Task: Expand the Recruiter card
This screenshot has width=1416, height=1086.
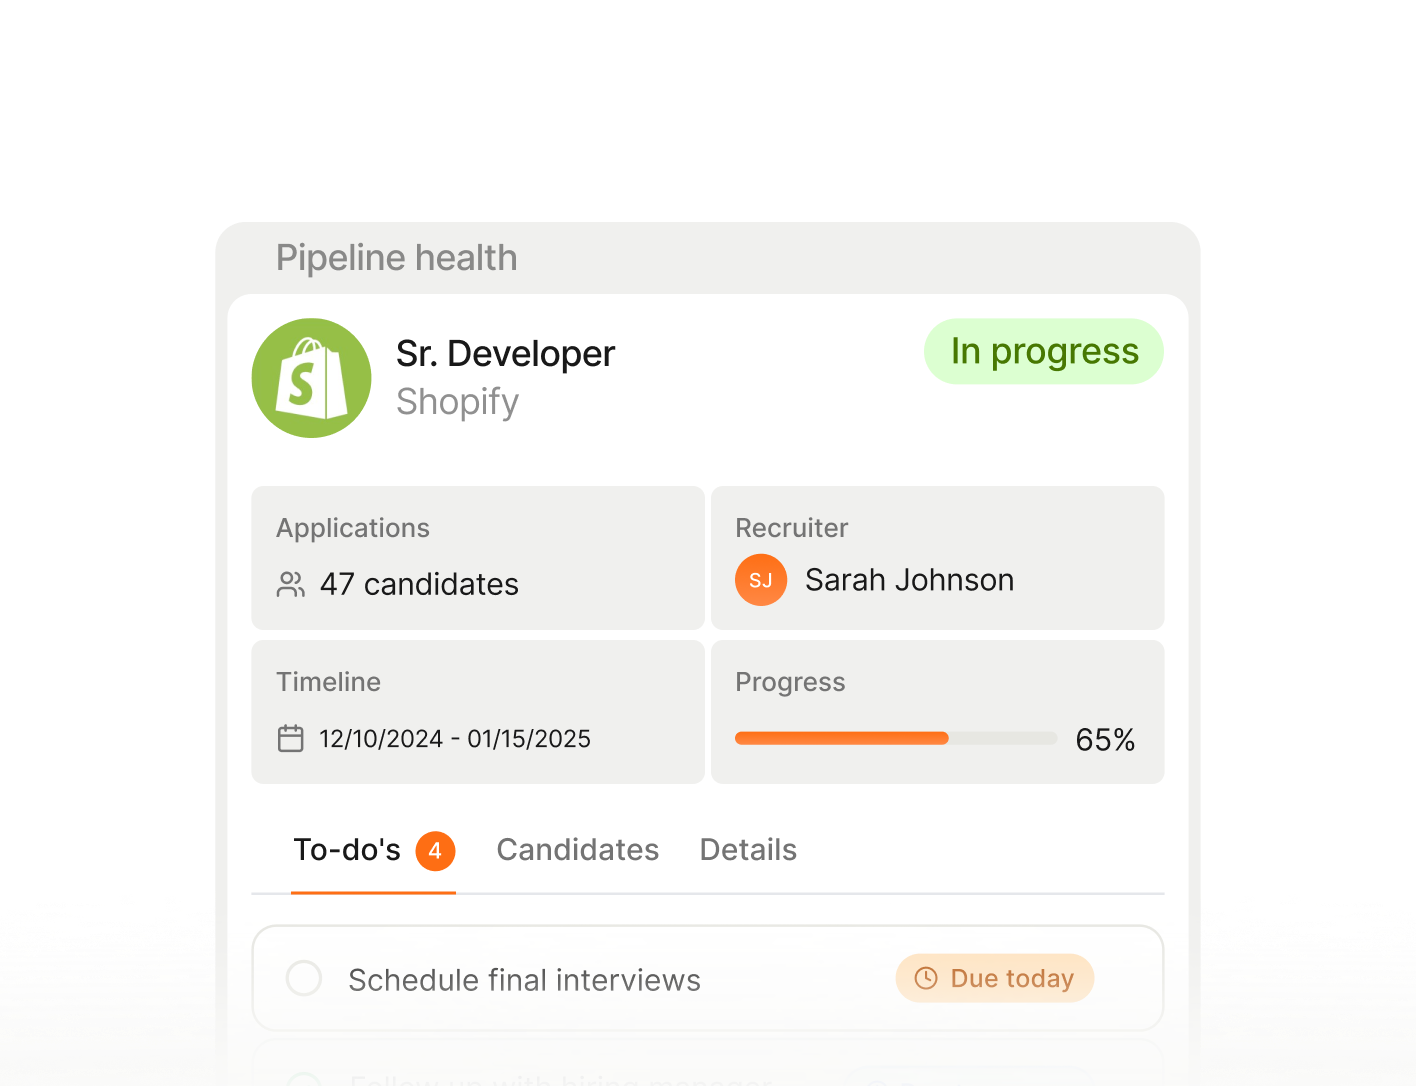Action: coord(937,558)
